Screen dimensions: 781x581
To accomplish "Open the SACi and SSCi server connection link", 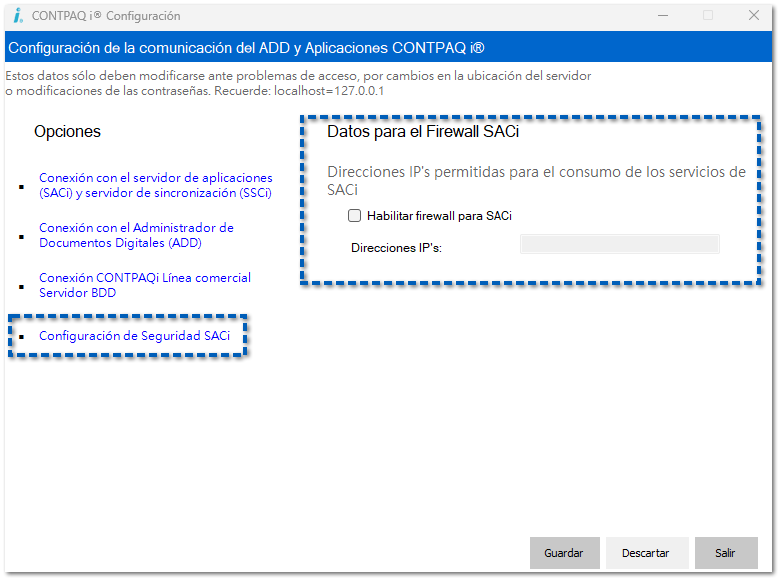I will (x=155, y=185).
